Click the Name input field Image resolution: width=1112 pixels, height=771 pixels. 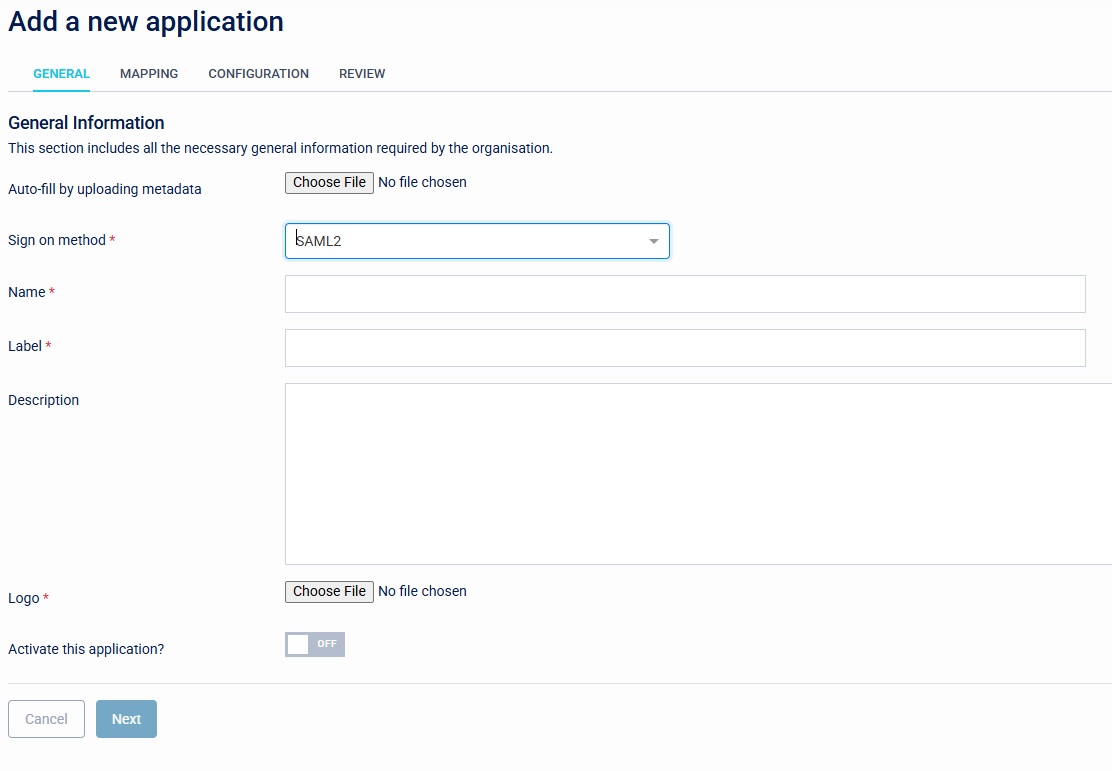(x=685, y=293)
